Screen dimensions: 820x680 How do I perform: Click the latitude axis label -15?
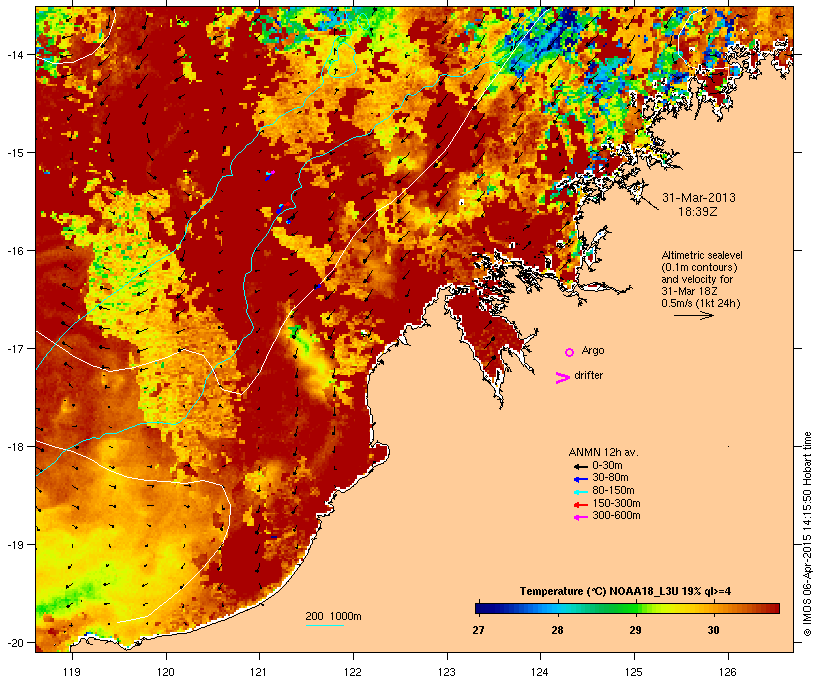click(15, 153)
